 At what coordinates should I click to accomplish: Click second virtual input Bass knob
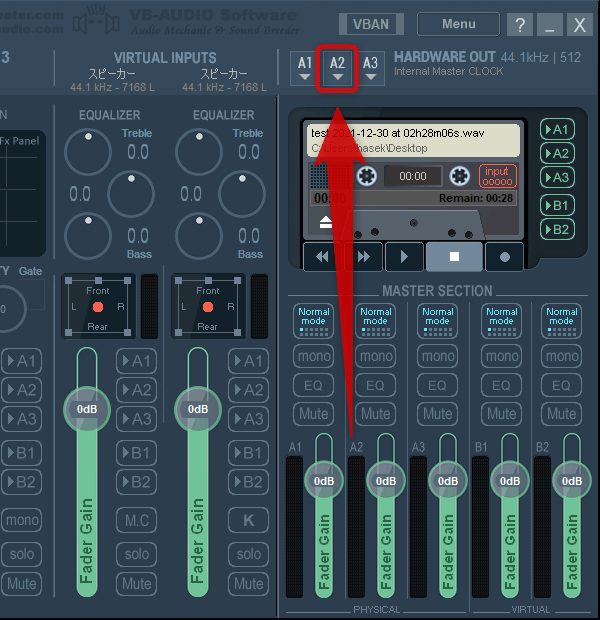pyautogui.click(x=199, y=236)
